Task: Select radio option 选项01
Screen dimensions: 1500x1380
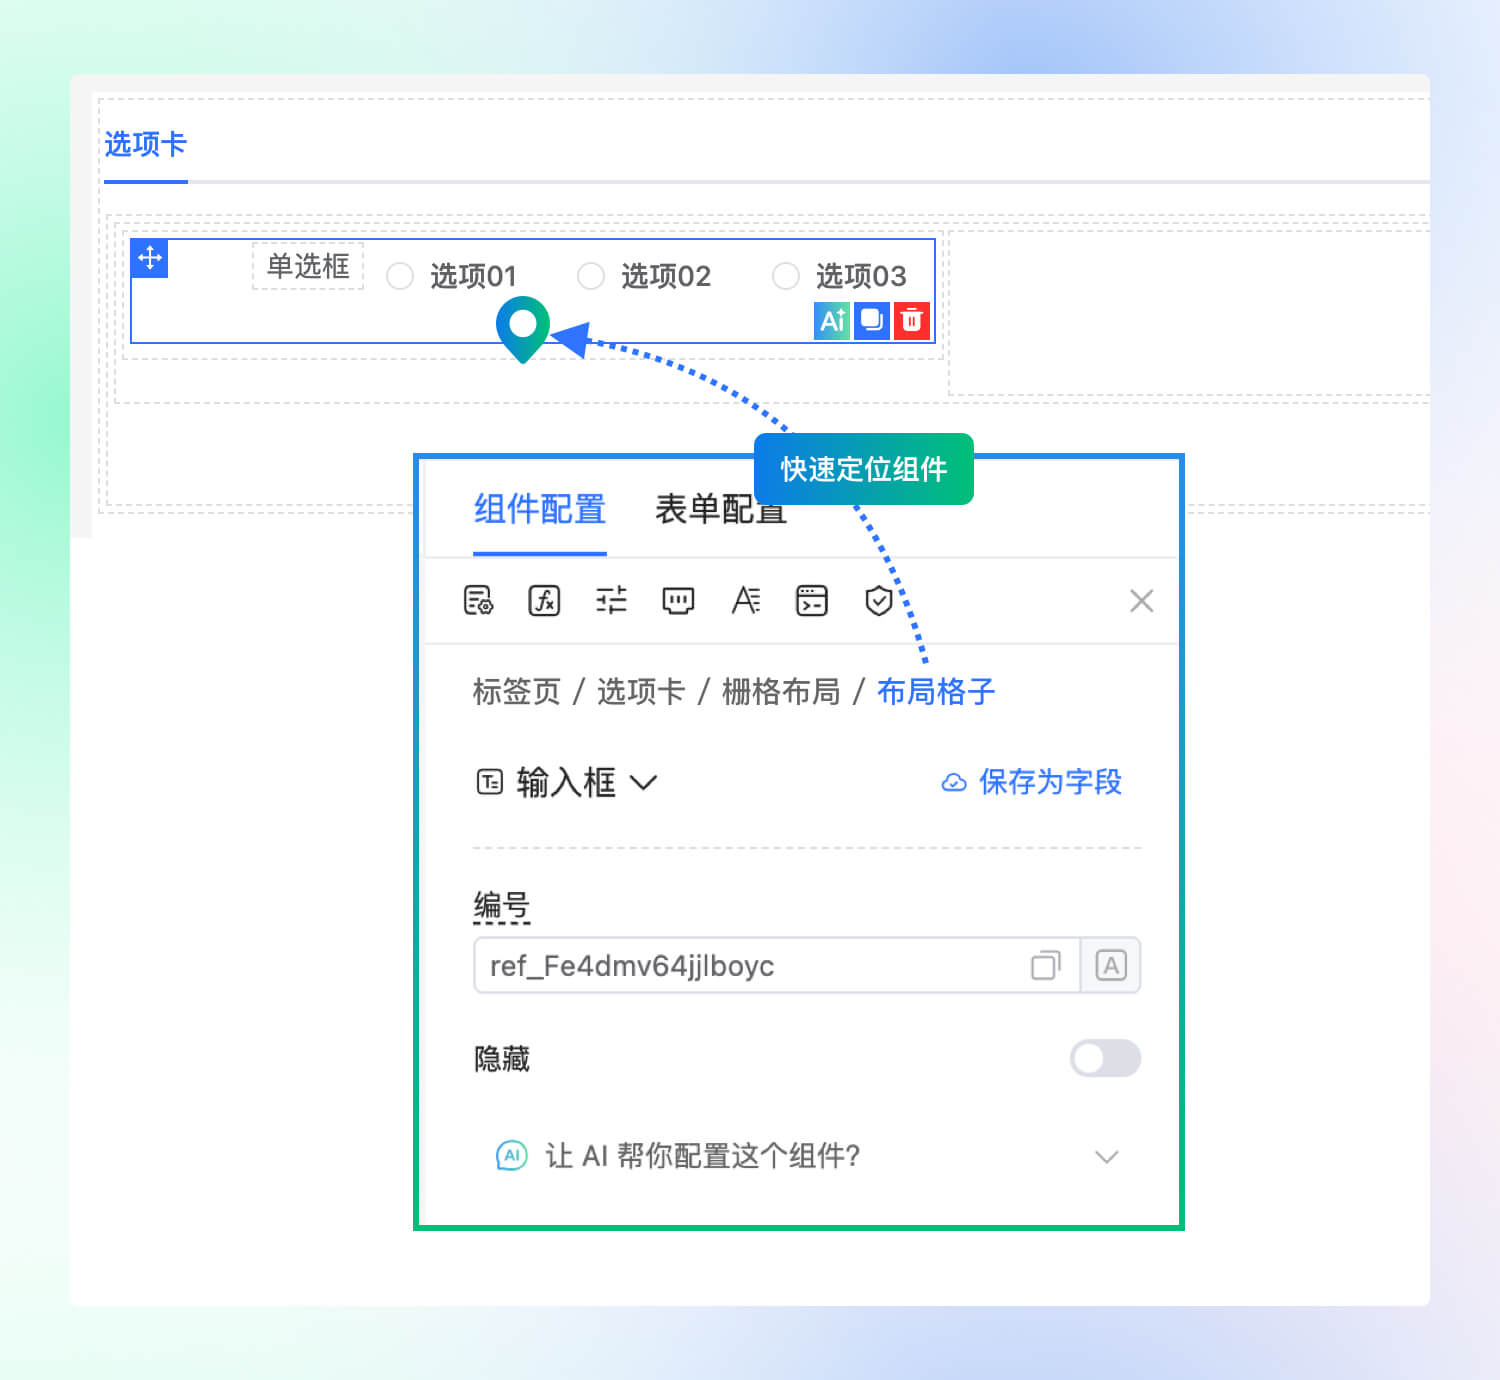Action: point(400,276)
